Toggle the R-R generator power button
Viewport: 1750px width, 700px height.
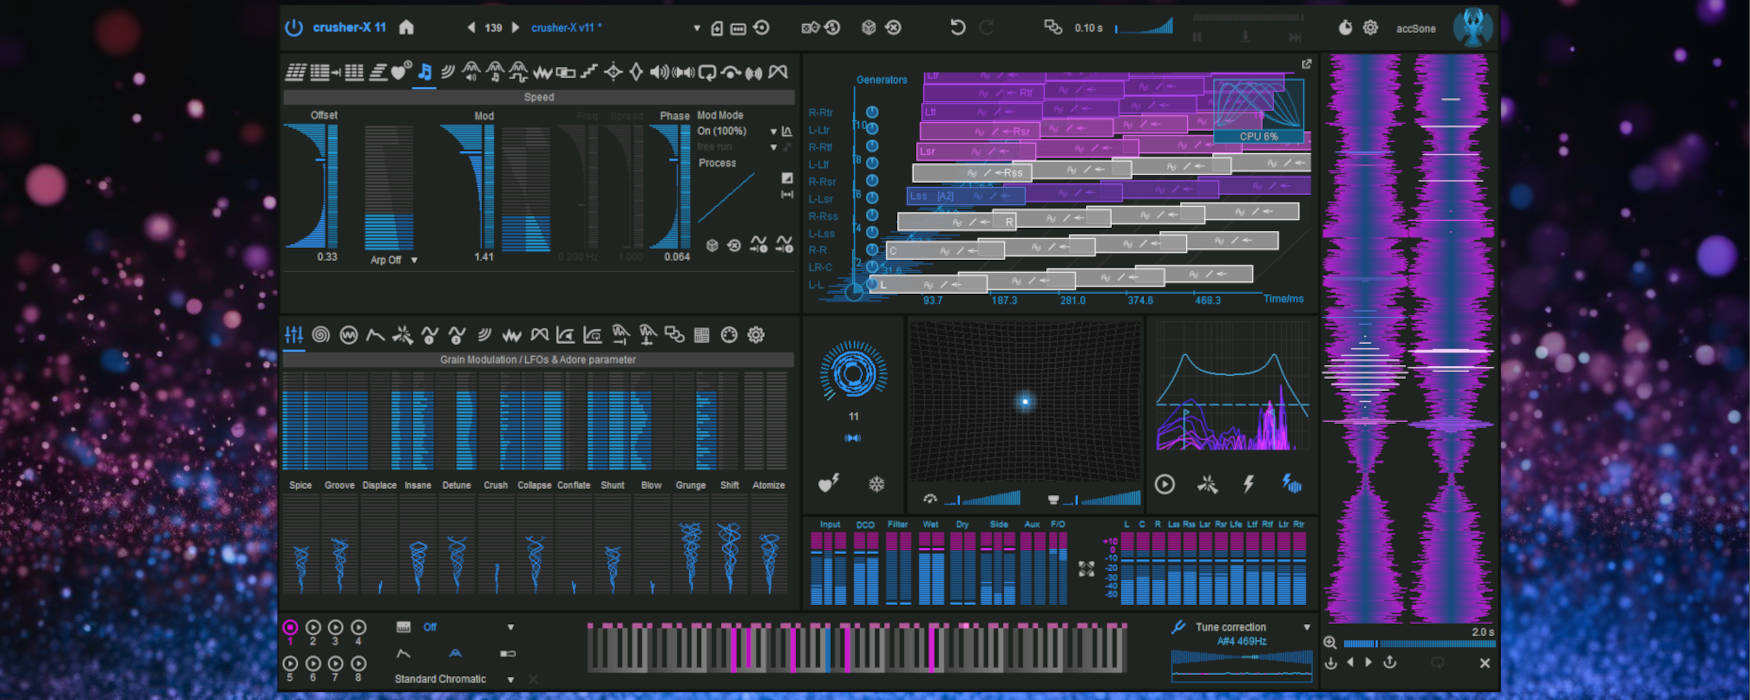(872, 249)
